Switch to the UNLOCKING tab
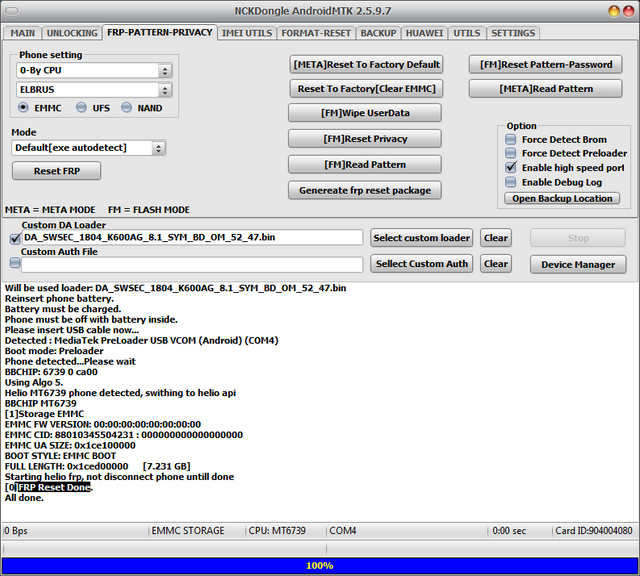Screen dimensions: 640x576 tap(72, 33)
